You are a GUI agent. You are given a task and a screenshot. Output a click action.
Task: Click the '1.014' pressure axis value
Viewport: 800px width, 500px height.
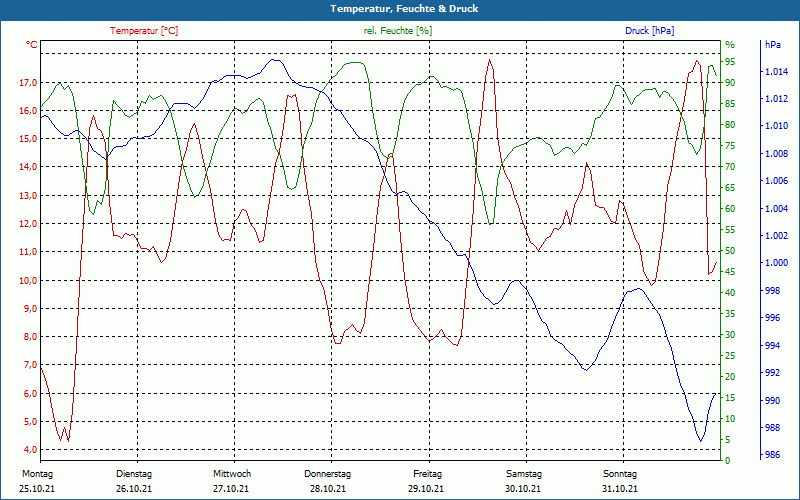coord(776,72)
